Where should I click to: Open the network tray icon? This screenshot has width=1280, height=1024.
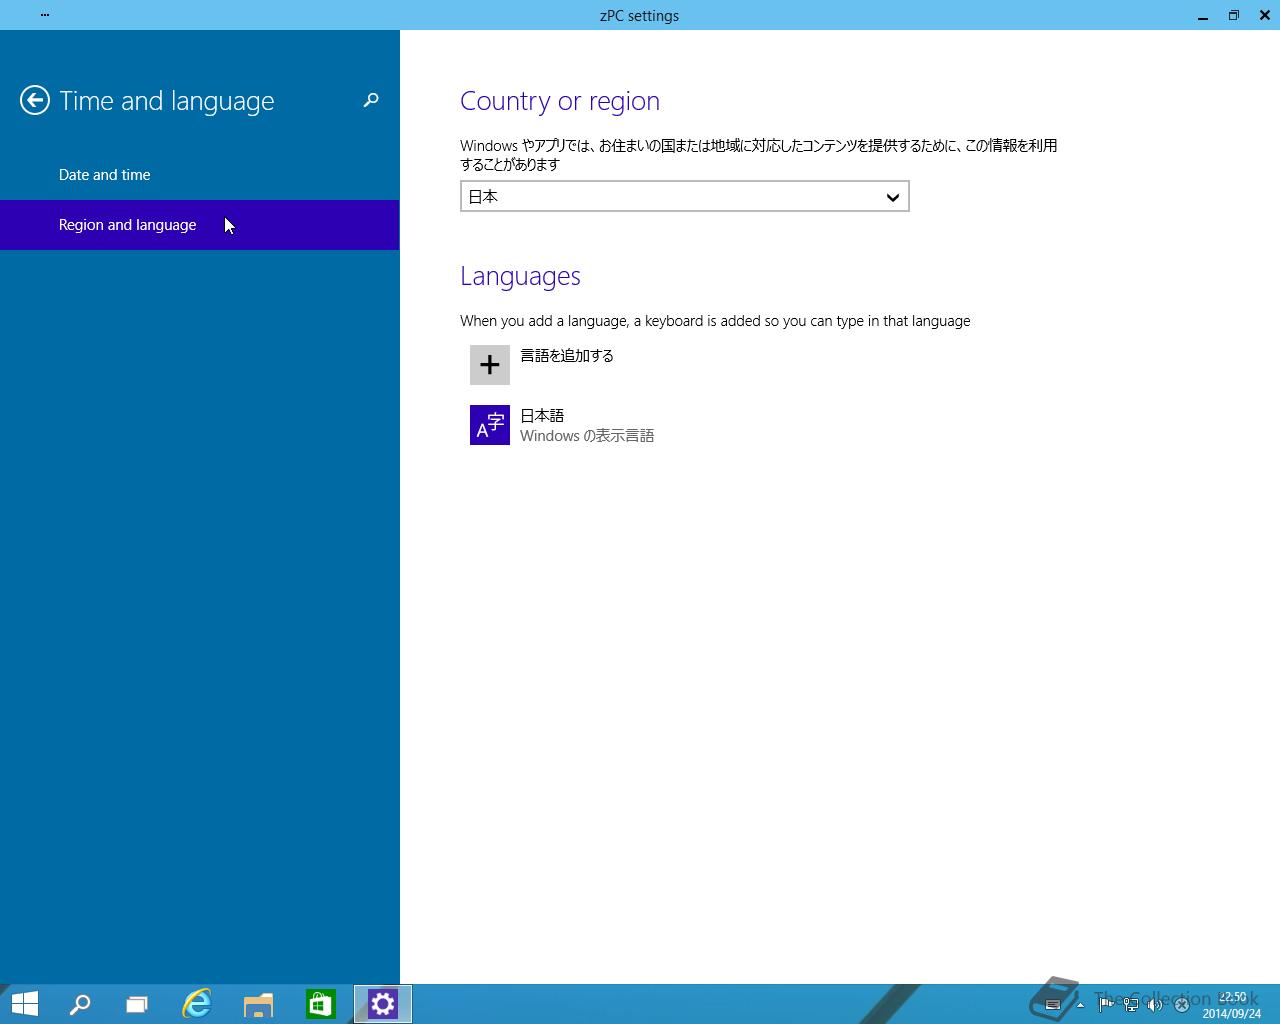click(1131, 1005)
